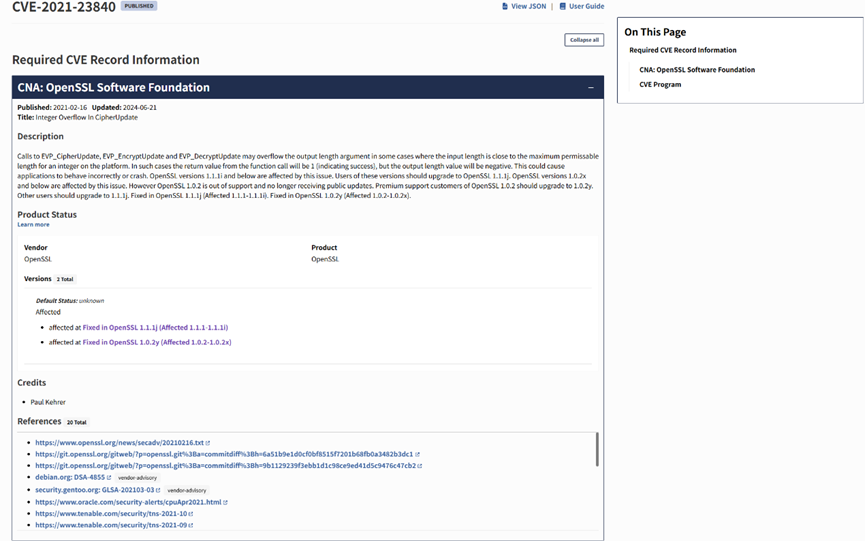Screen dimensions: 865x541
Task: Click external-link icon beside secadv 20210216.txt
Action: [208, 443]
